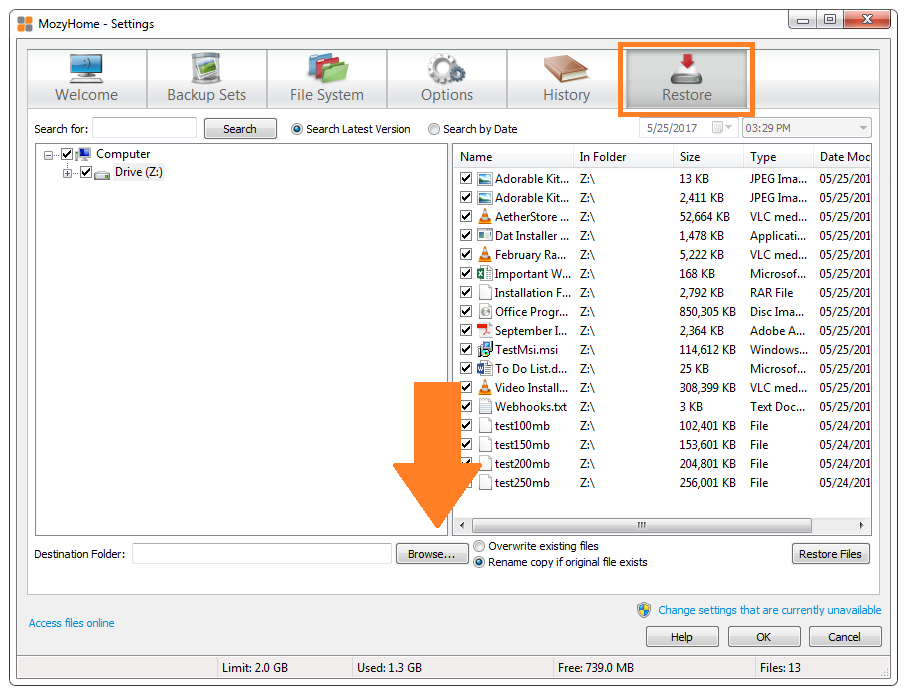Click the Search button

pos(240,129)
